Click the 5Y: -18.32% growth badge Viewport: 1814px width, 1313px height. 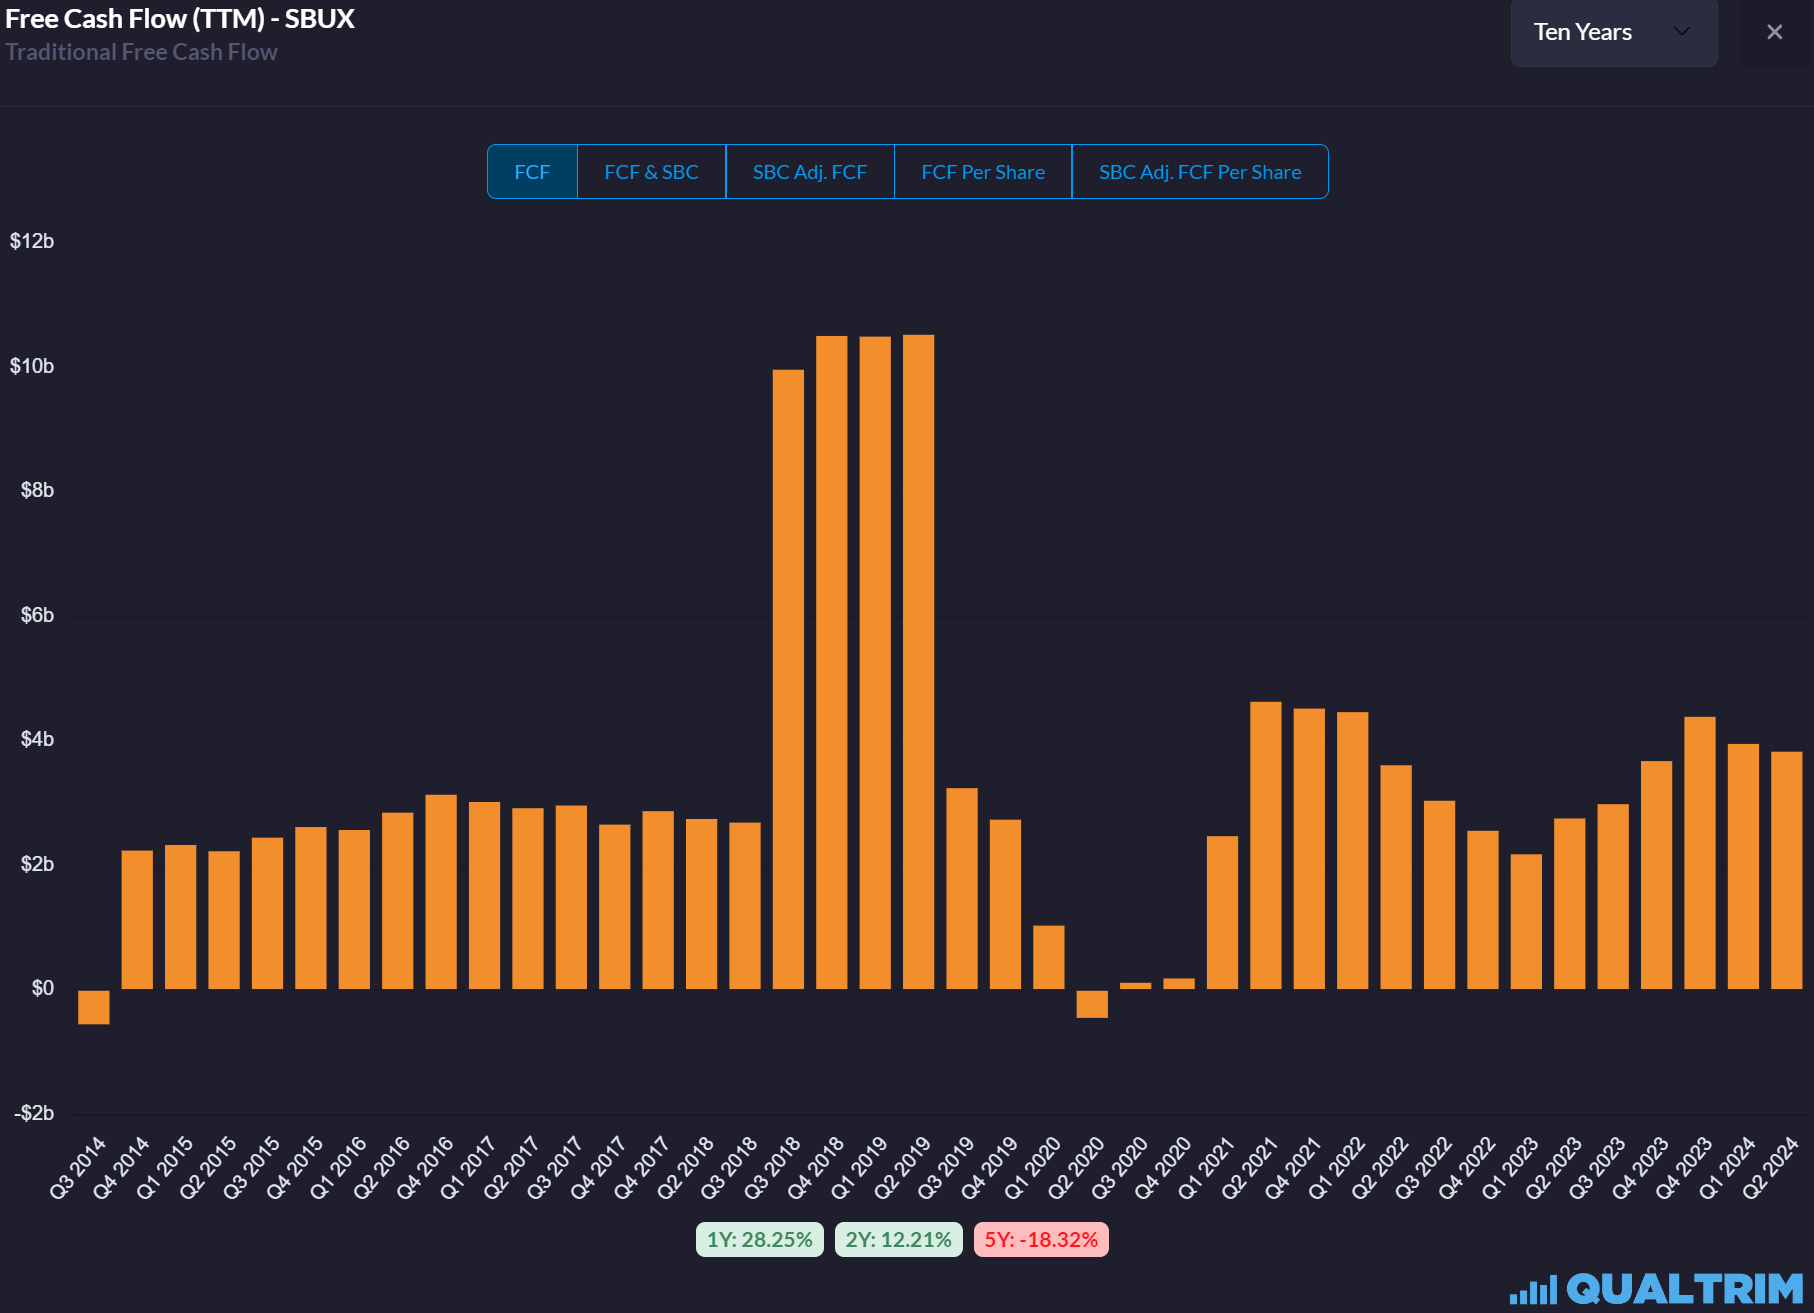tap(1041, 1239)
